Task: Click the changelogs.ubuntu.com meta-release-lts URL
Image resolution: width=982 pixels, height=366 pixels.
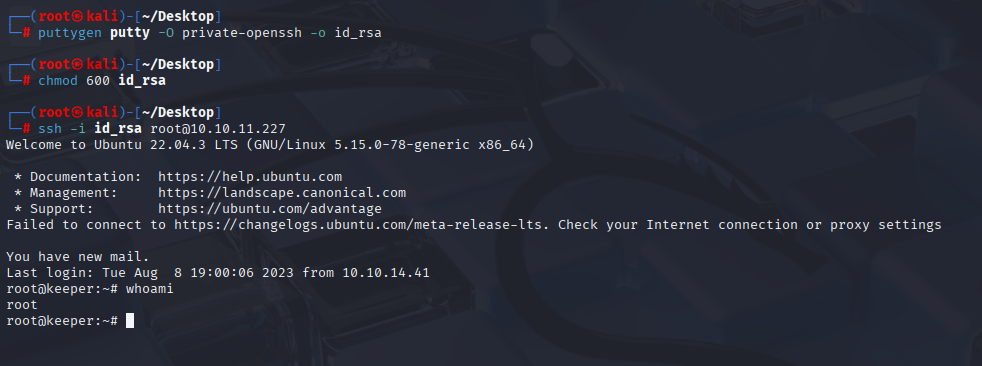Action: tap(362, 225)
